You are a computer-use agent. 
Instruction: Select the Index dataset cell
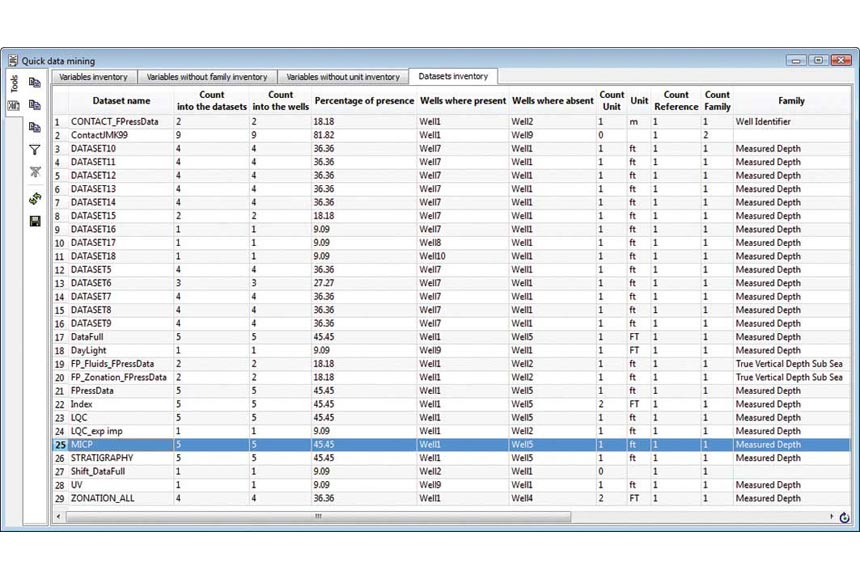tap(121, 404)
